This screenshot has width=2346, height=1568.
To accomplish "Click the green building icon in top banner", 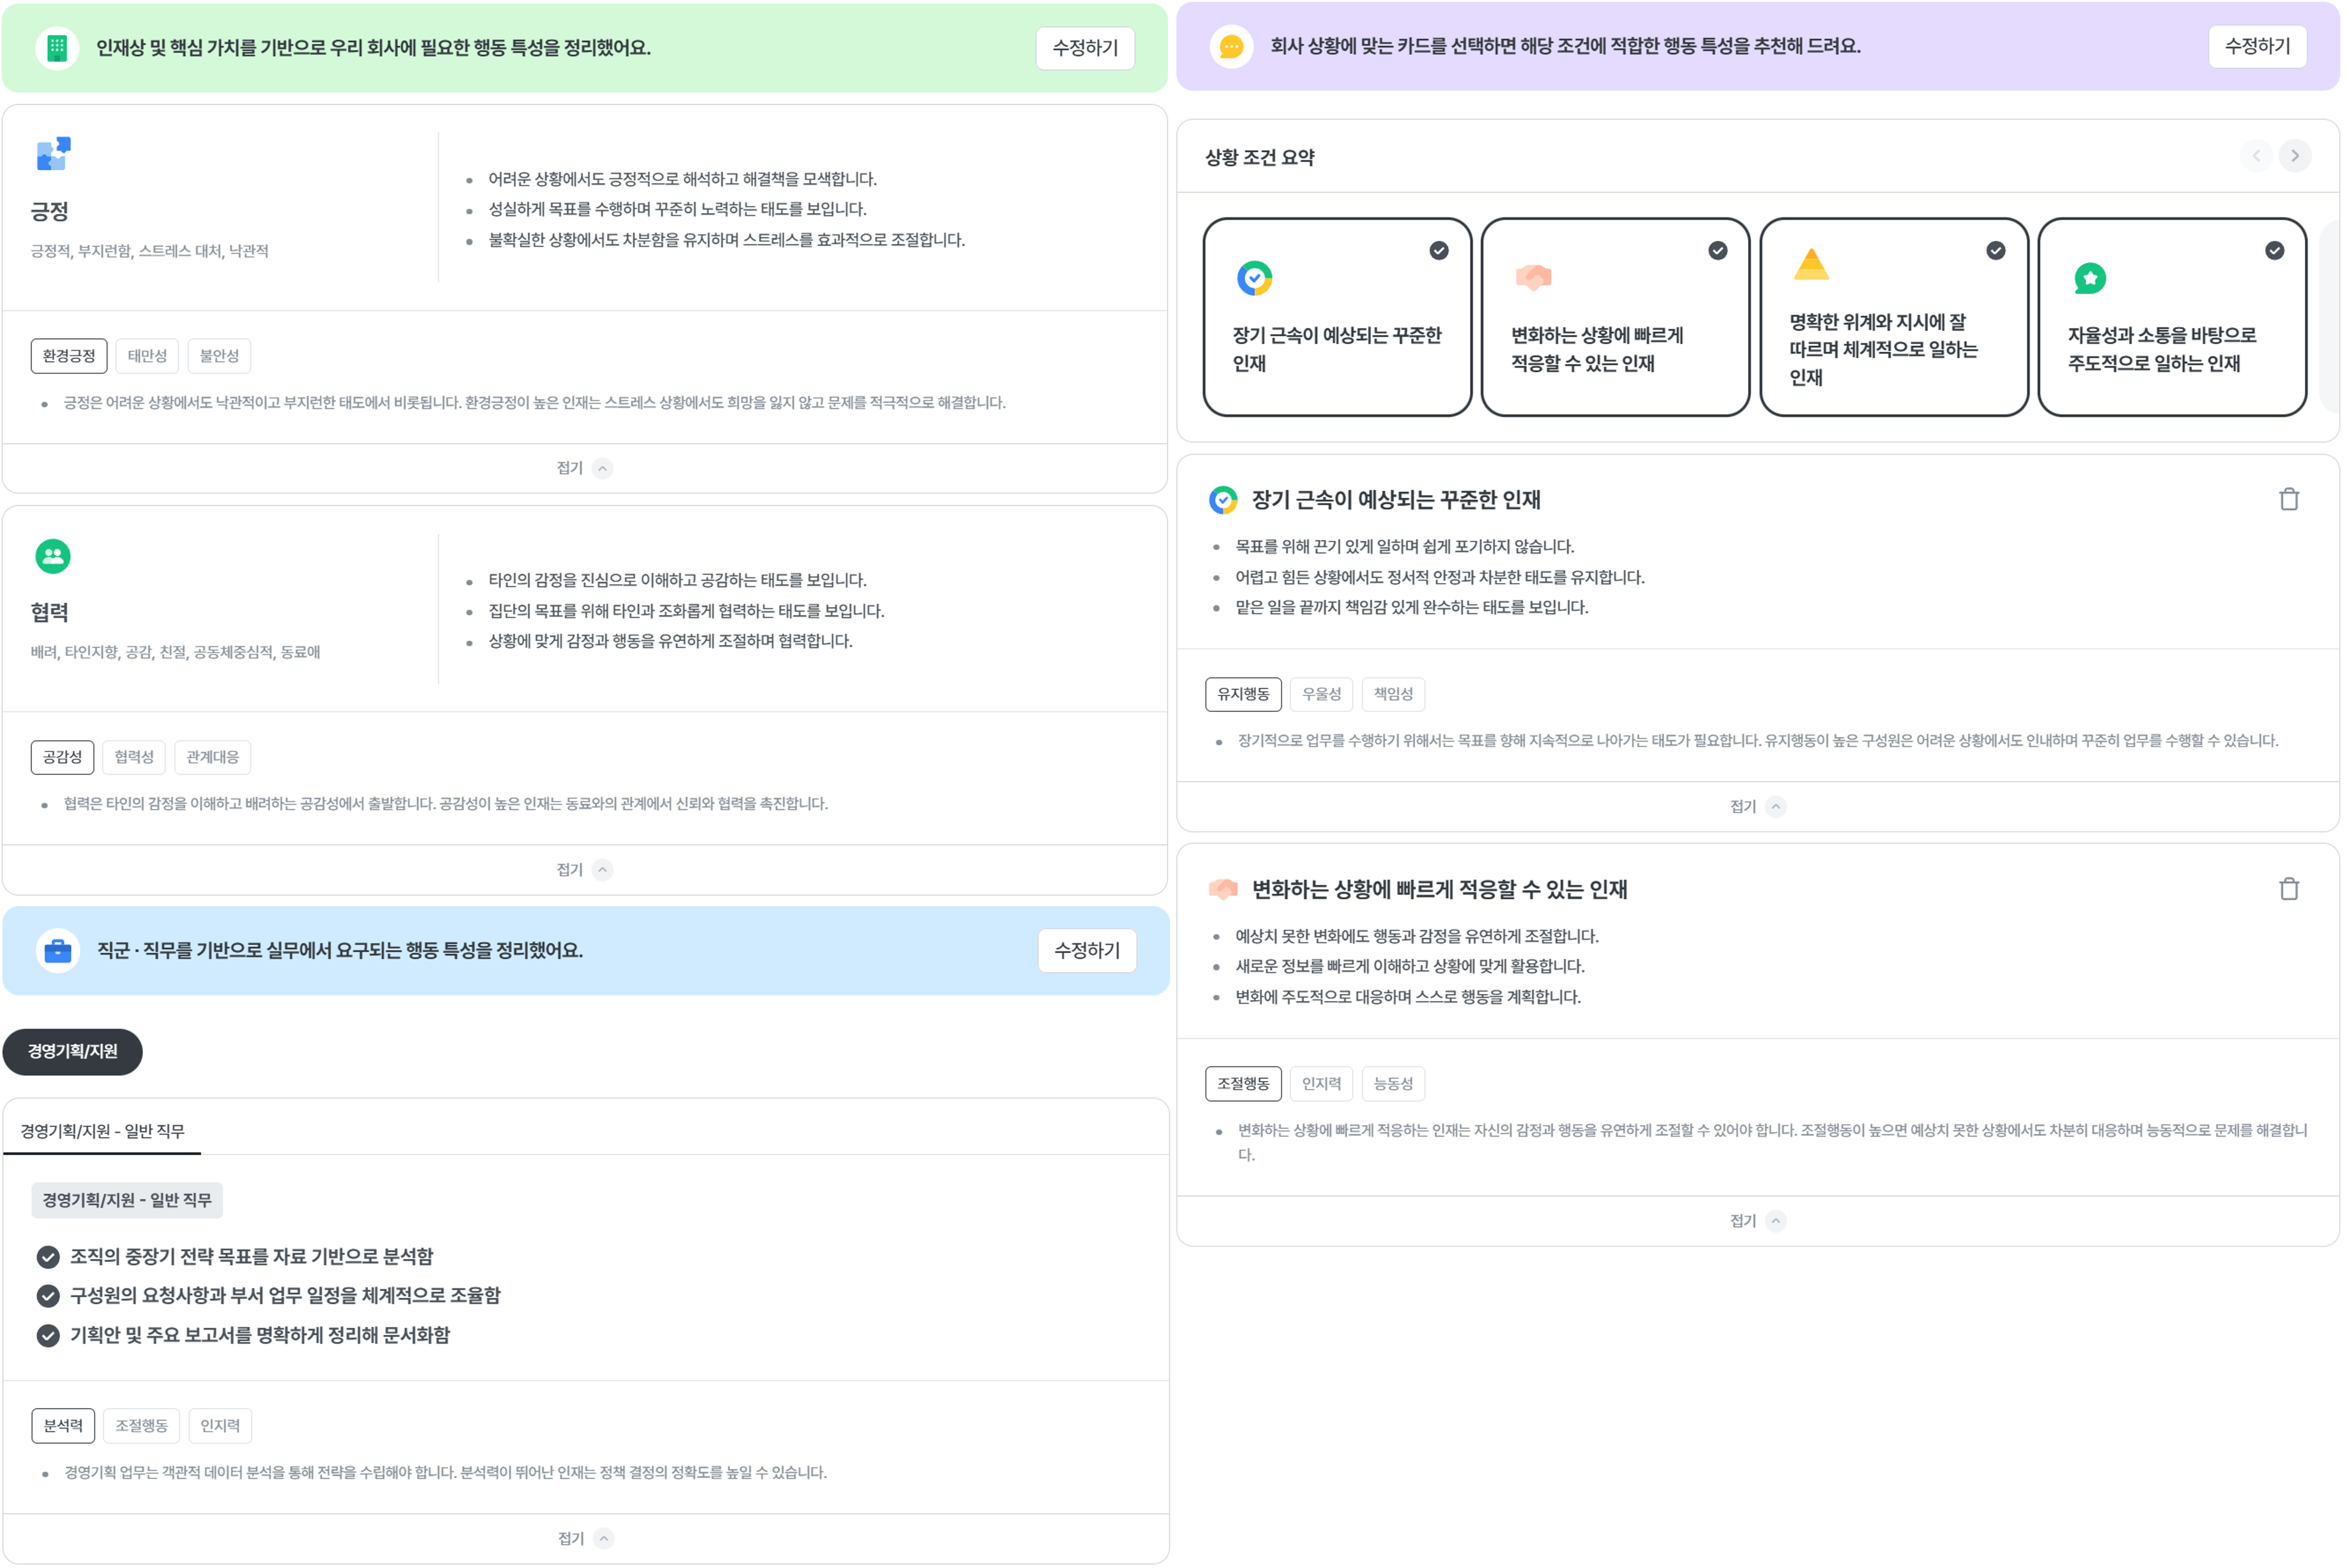I will [57, 48].
